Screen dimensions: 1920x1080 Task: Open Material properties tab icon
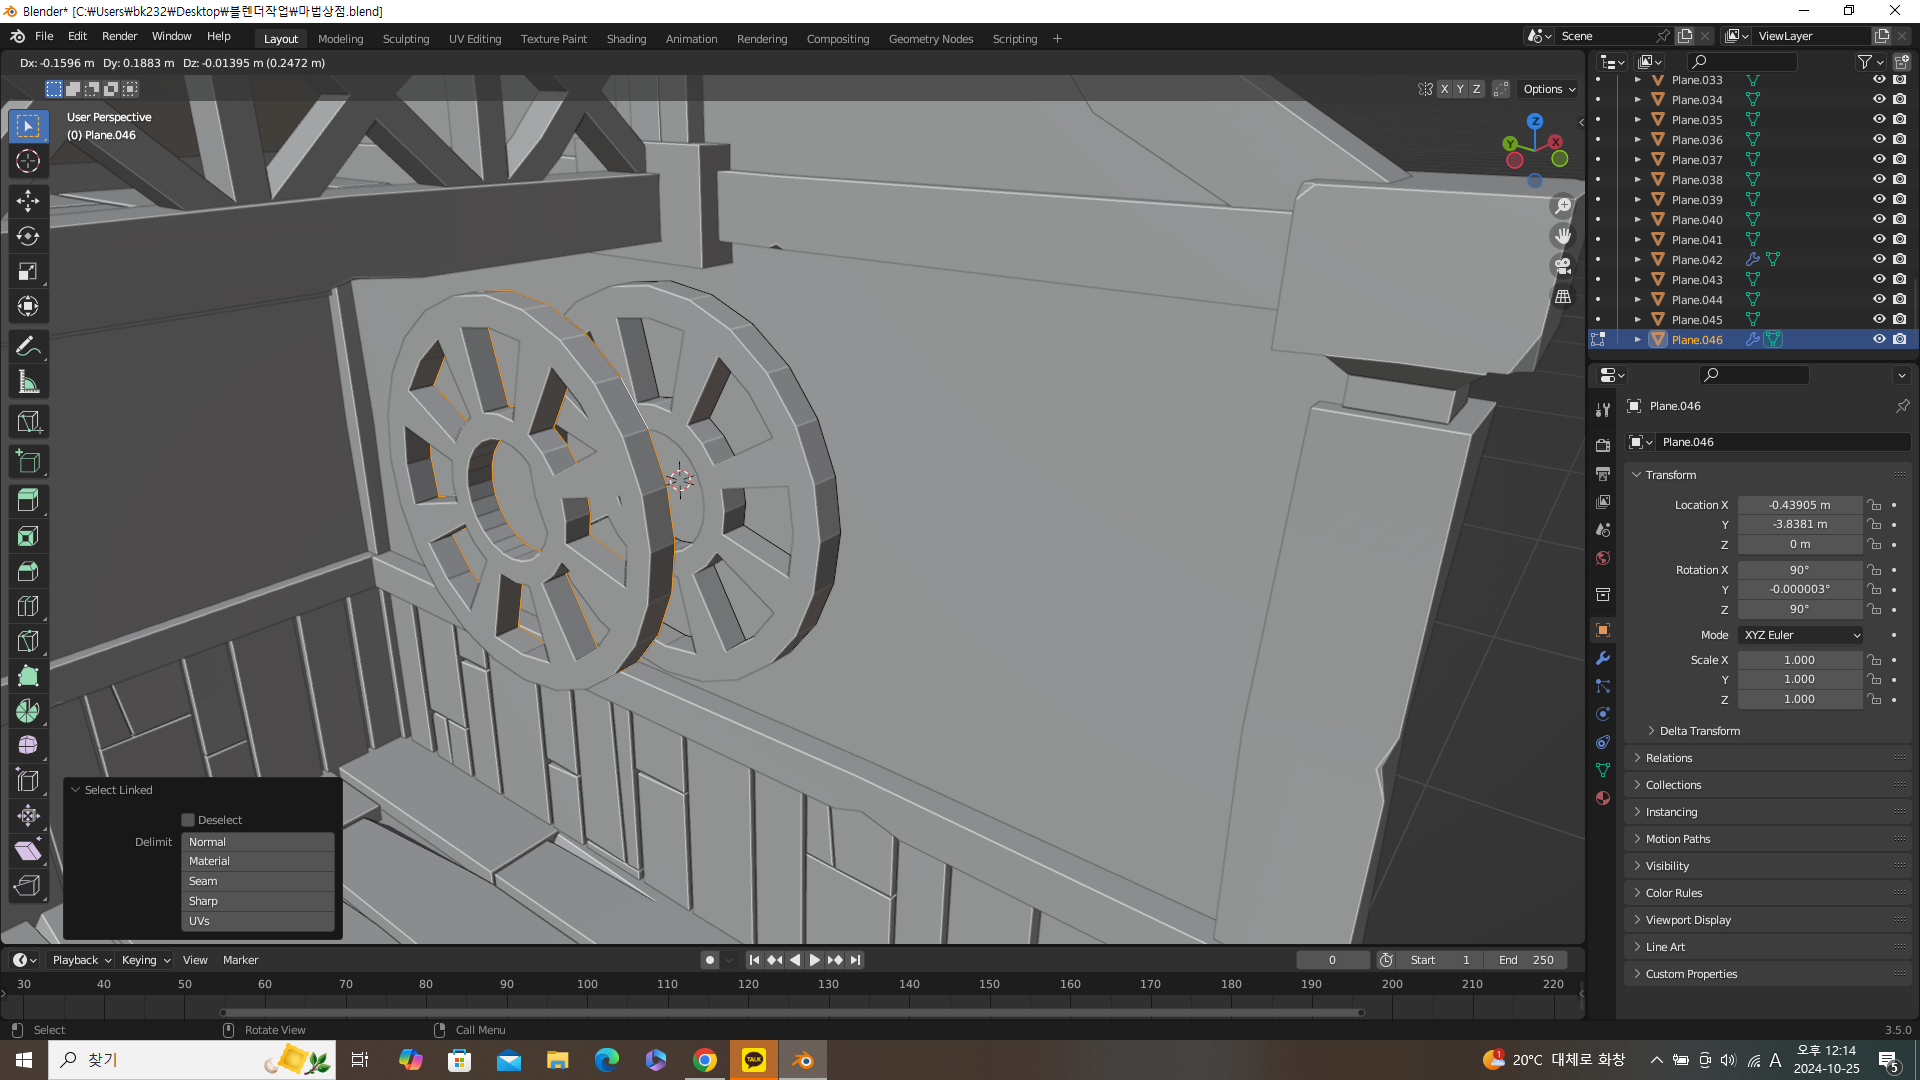pyautogui.click(x=1603, y=798)
